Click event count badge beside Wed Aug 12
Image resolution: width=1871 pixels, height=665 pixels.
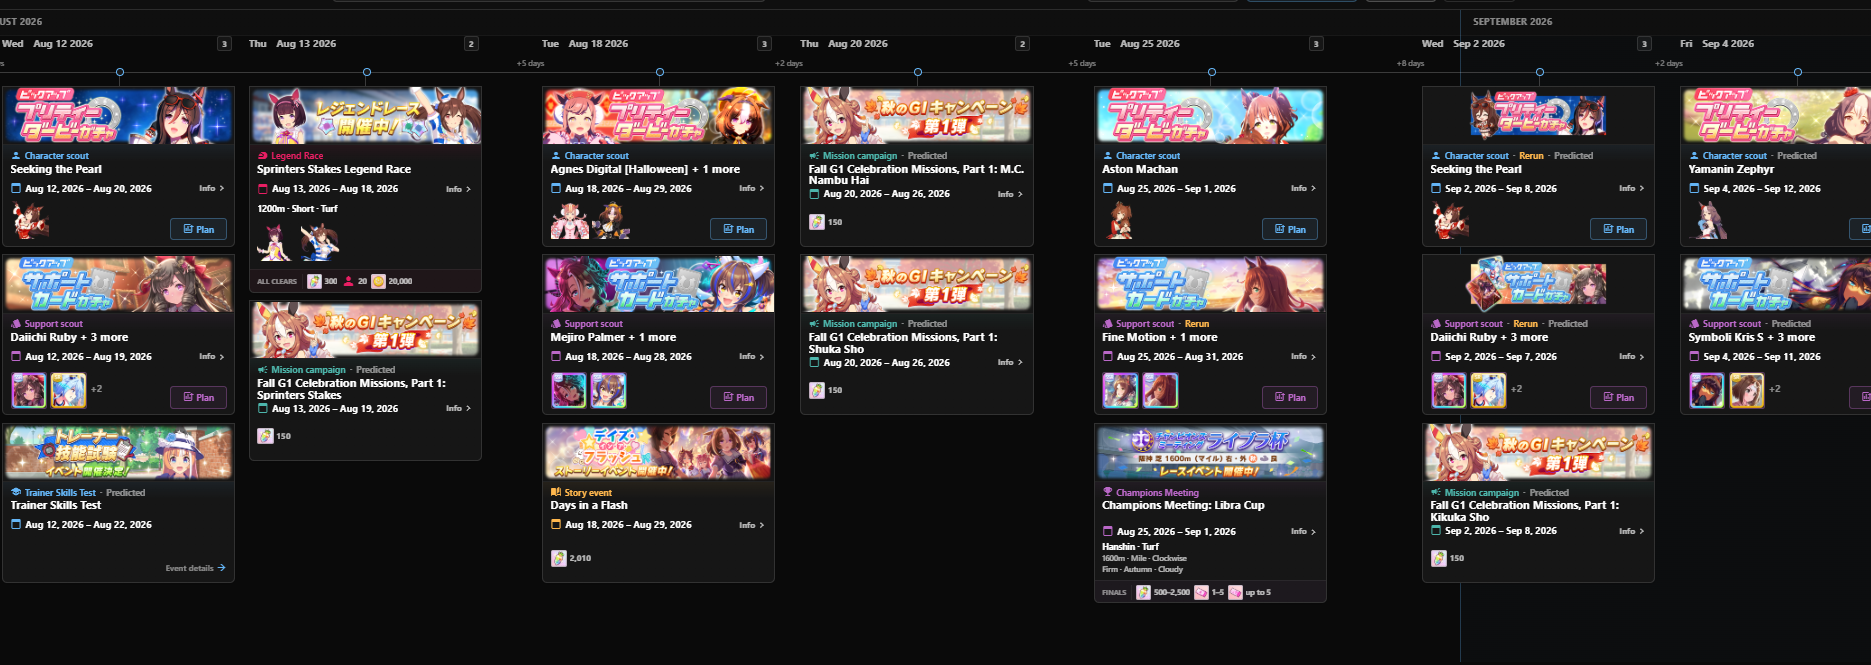pyautogui.click(x=224, y=44)
